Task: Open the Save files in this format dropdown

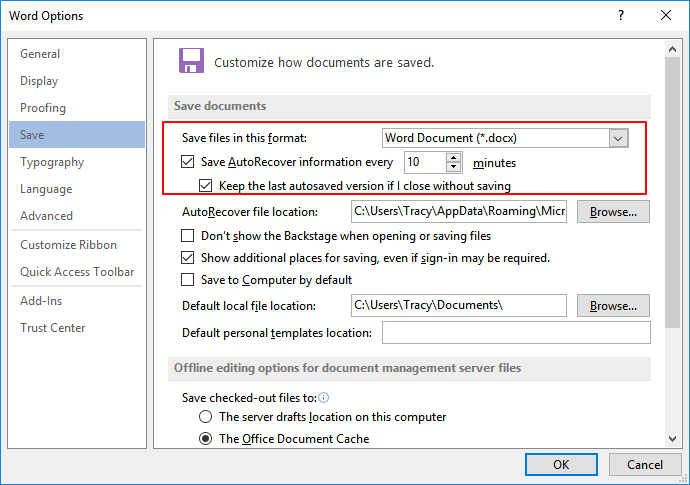Action: 619,138
